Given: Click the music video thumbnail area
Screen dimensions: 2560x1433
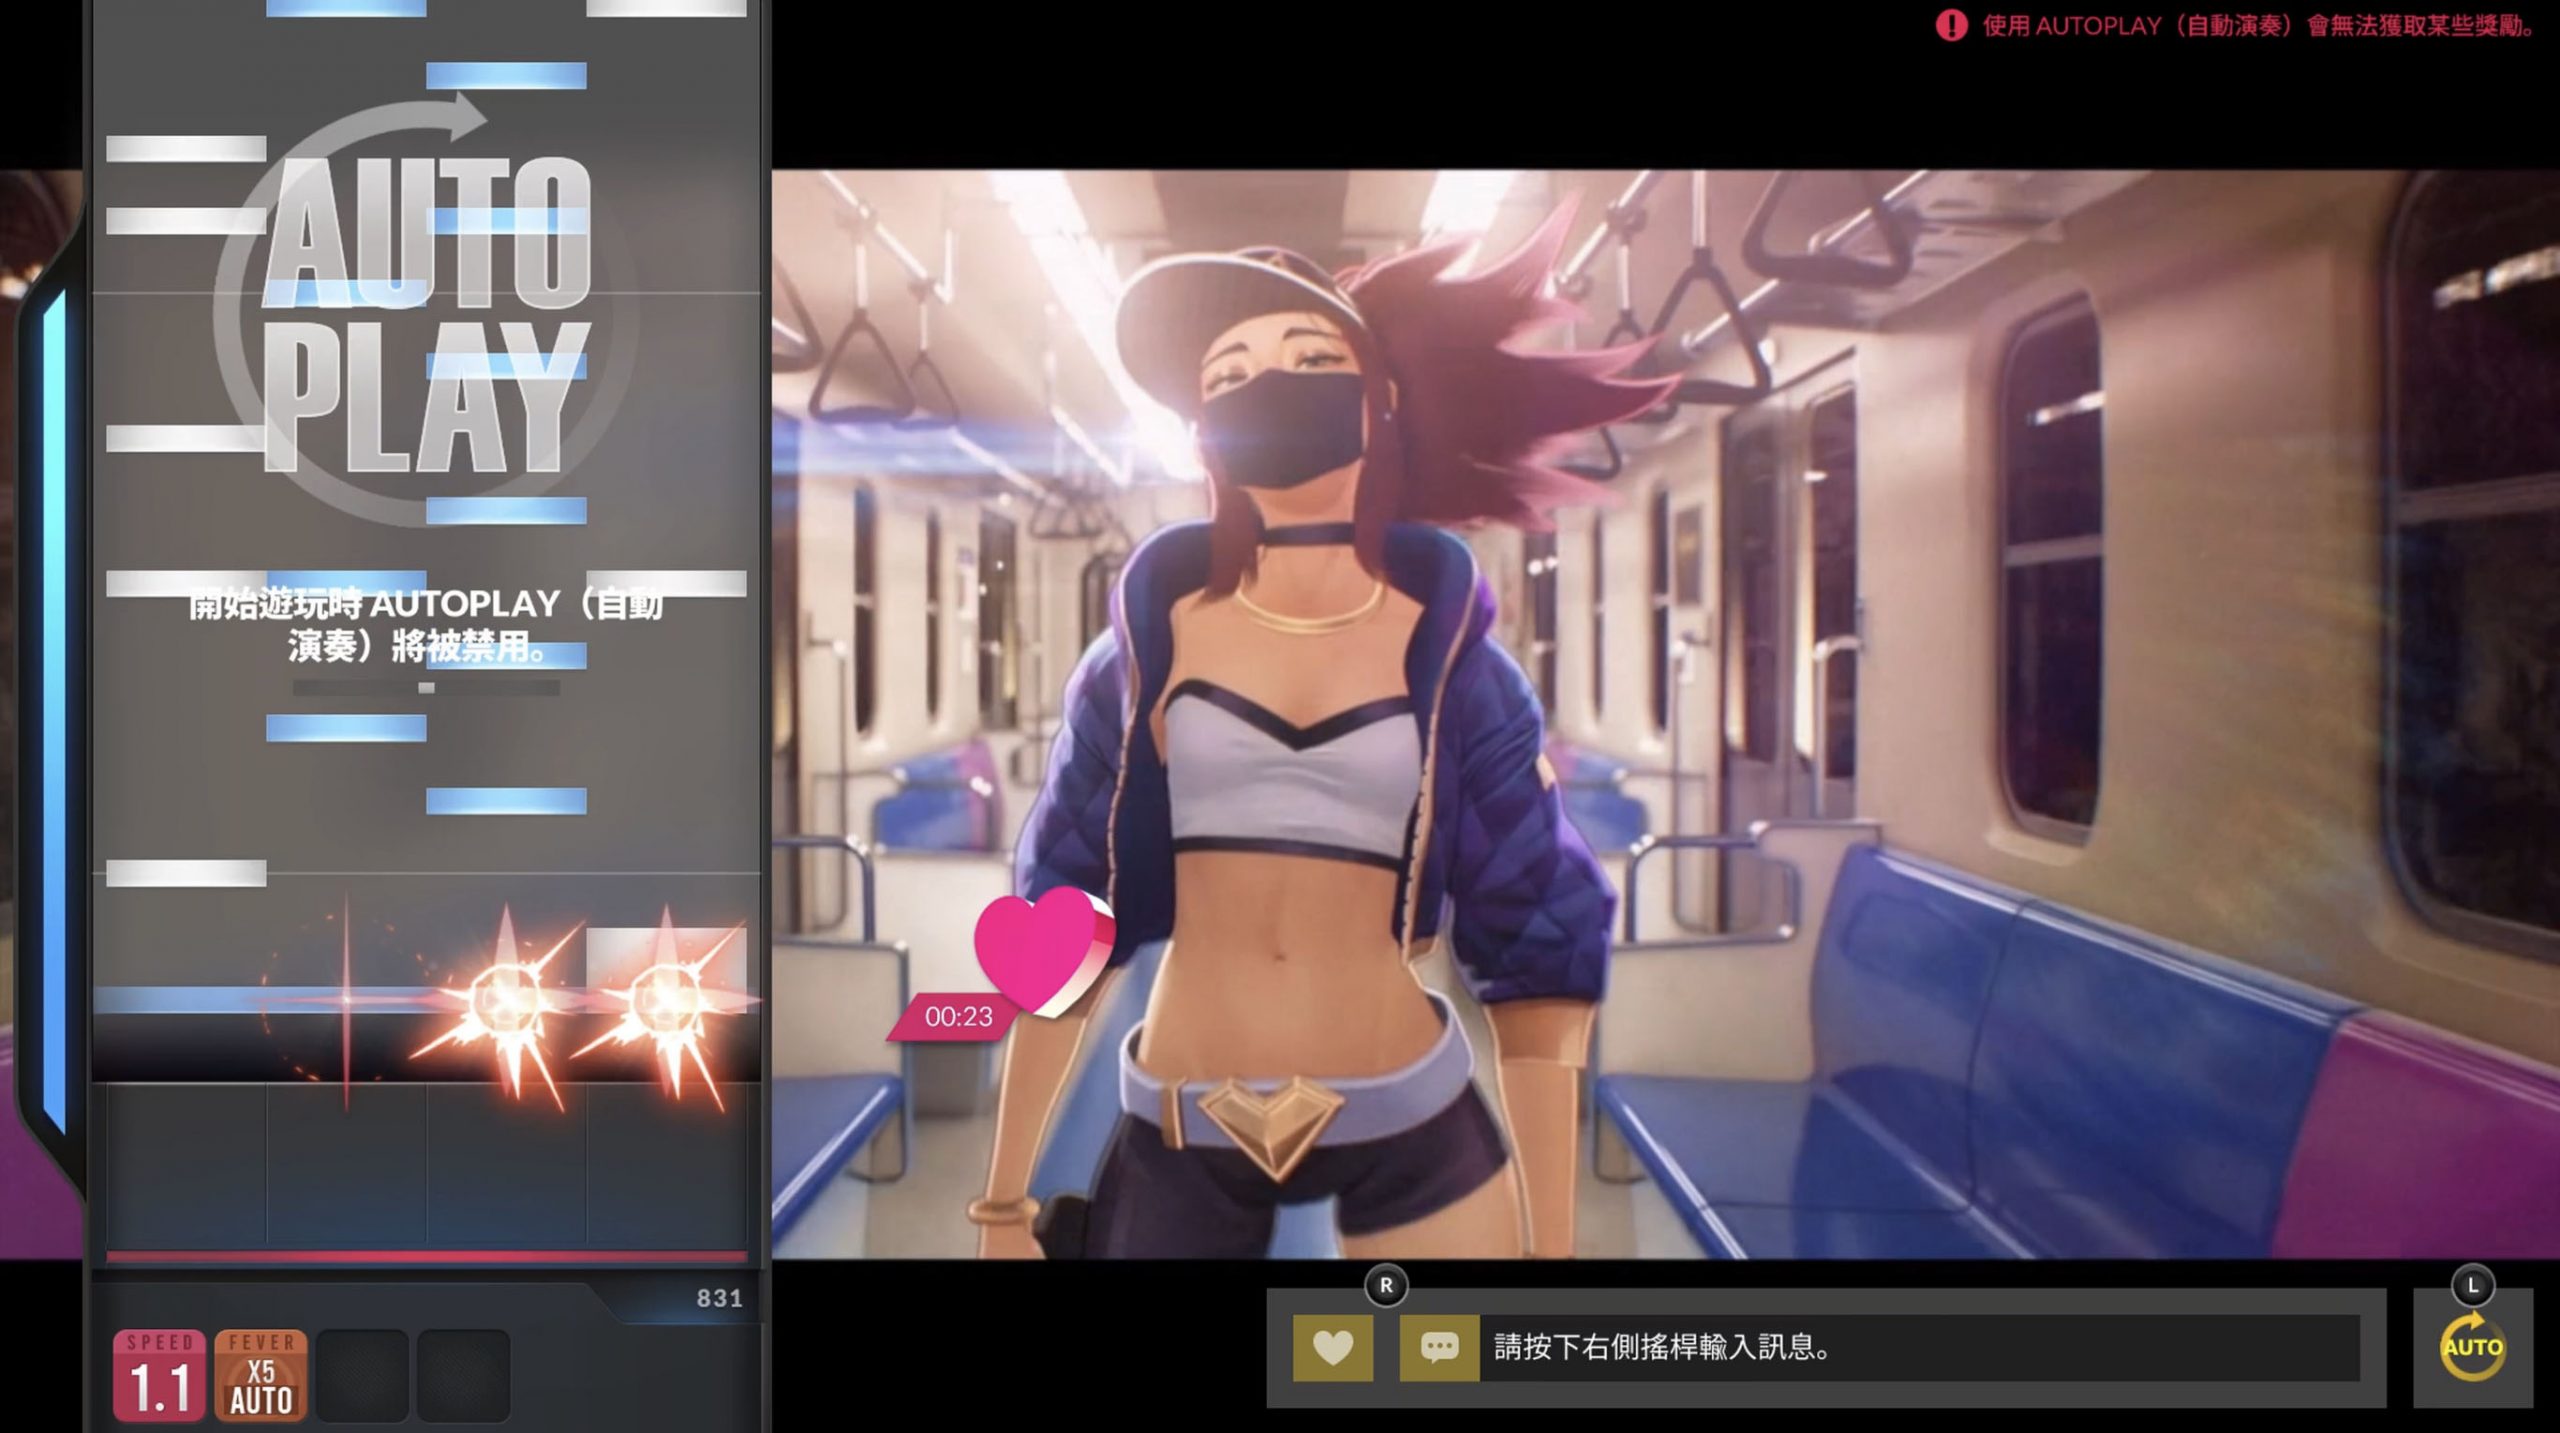Looking at the screenshot, I should pos(1665,714).
